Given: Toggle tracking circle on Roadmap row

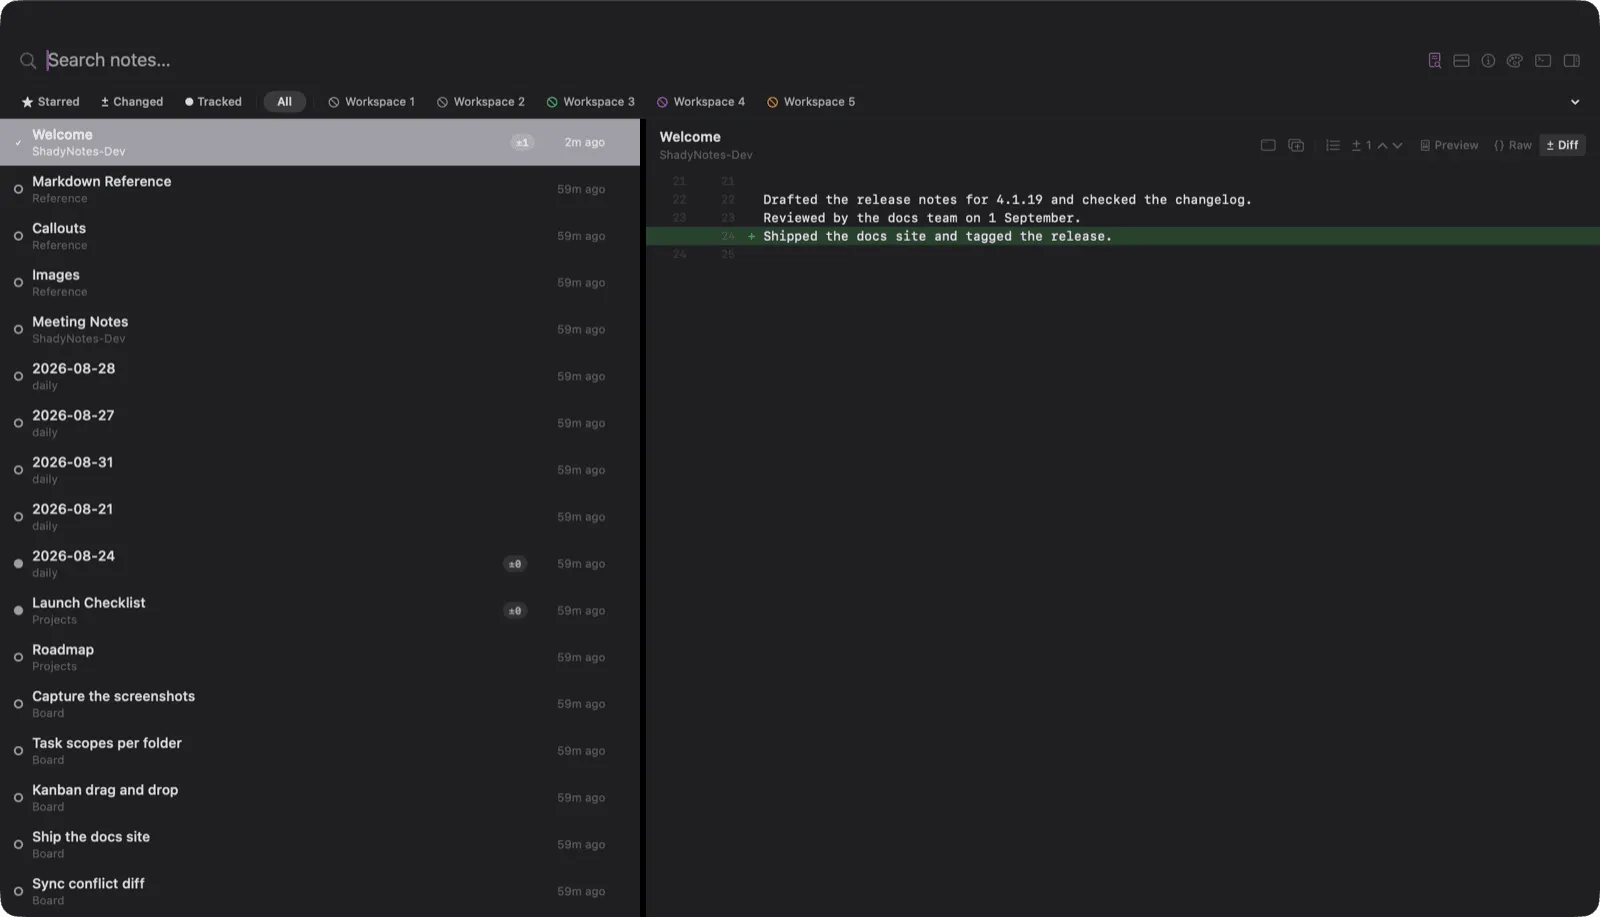Looking at the screenshot, I should coord(18,657).
